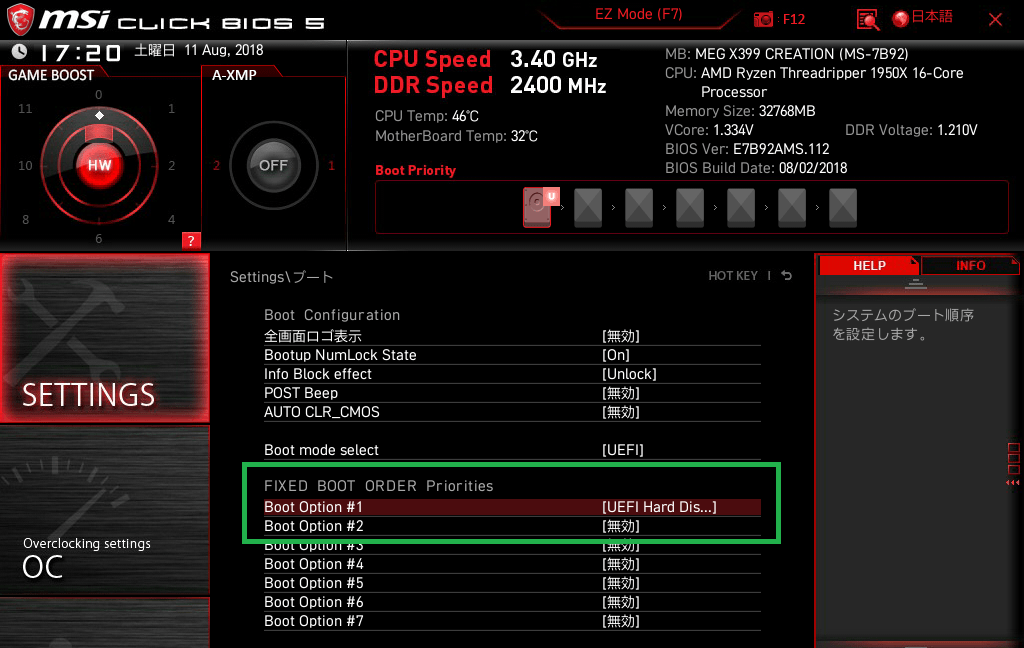1024x648 pixels.
Task: Click the language globe icon
Action: 900,19
